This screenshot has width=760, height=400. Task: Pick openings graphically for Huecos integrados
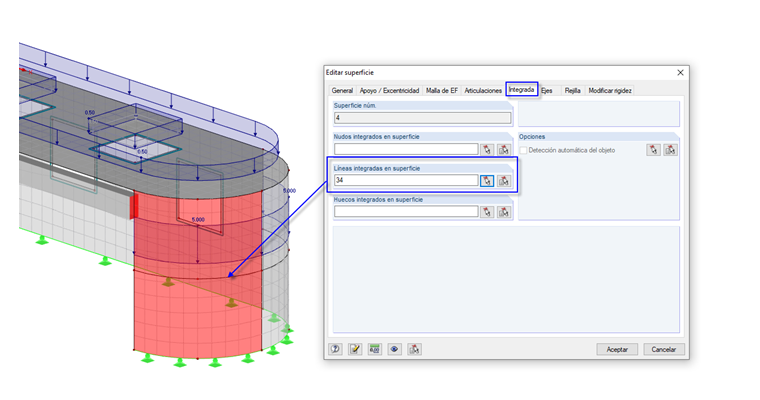coord(487,212)
